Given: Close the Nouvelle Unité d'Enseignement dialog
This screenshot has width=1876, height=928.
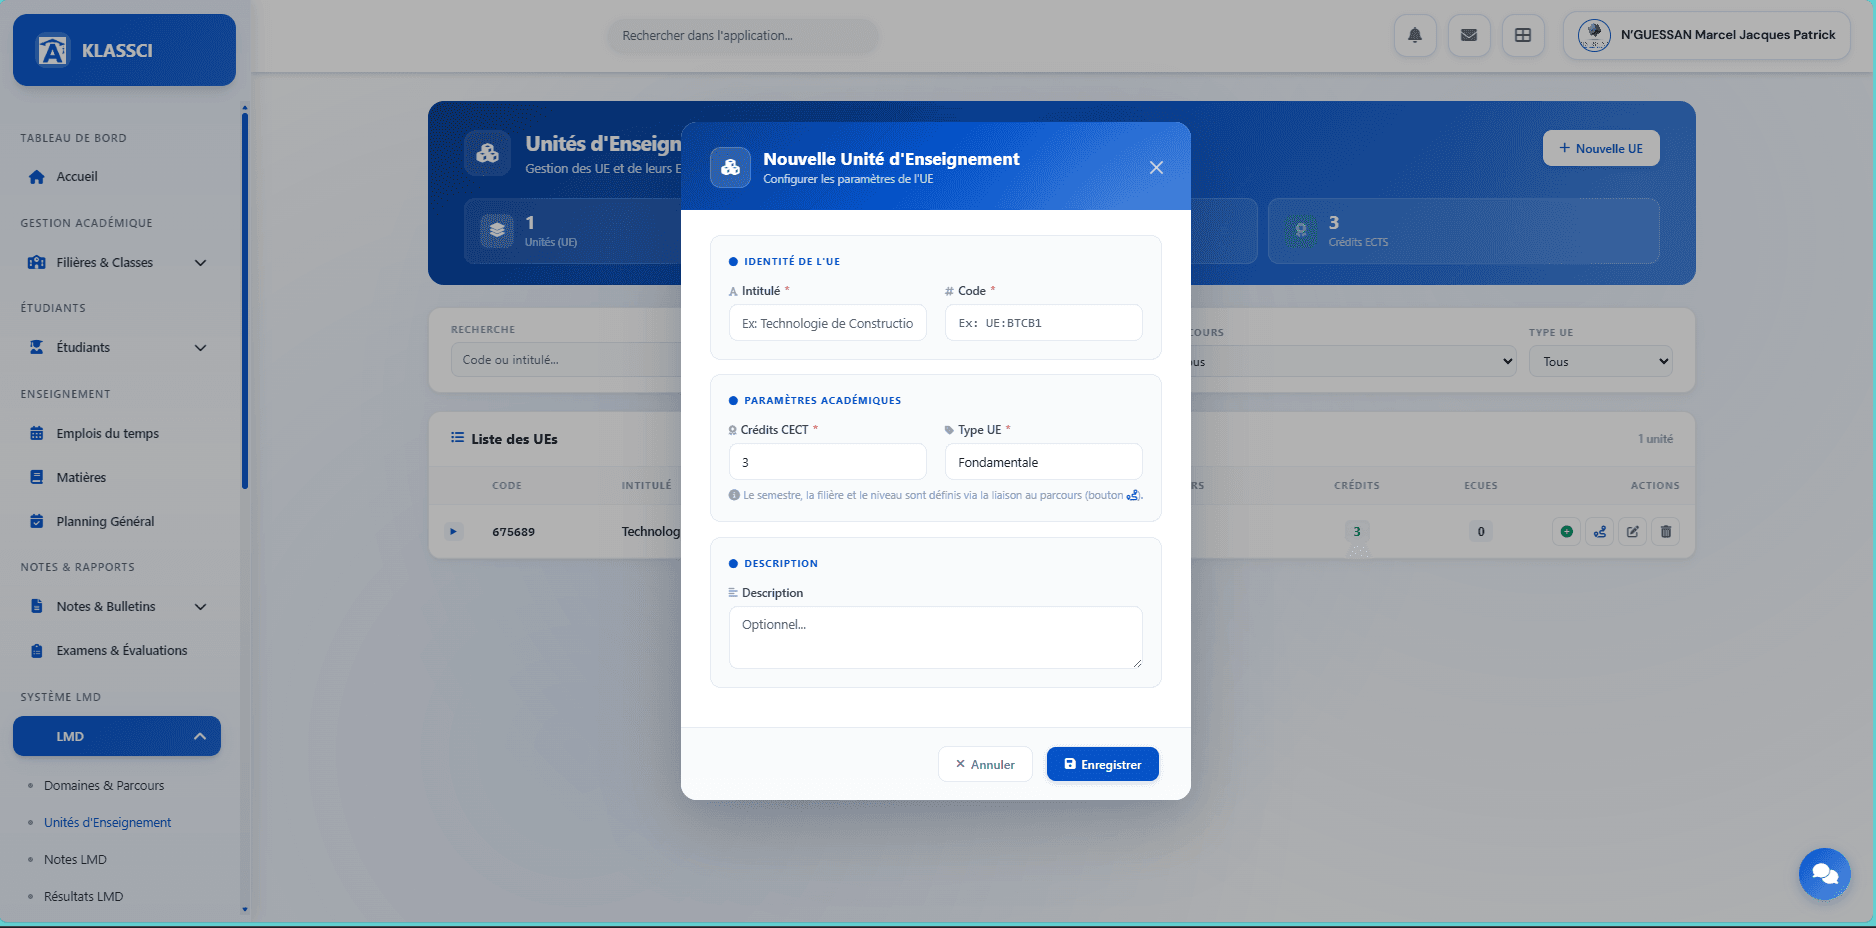Looking at the screenshot, I should tap(1156, 168).
